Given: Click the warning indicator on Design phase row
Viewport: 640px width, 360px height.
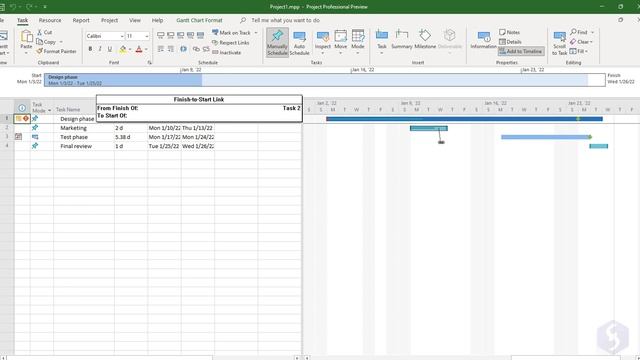Looking at the screenshot, I should pos(26,118).
